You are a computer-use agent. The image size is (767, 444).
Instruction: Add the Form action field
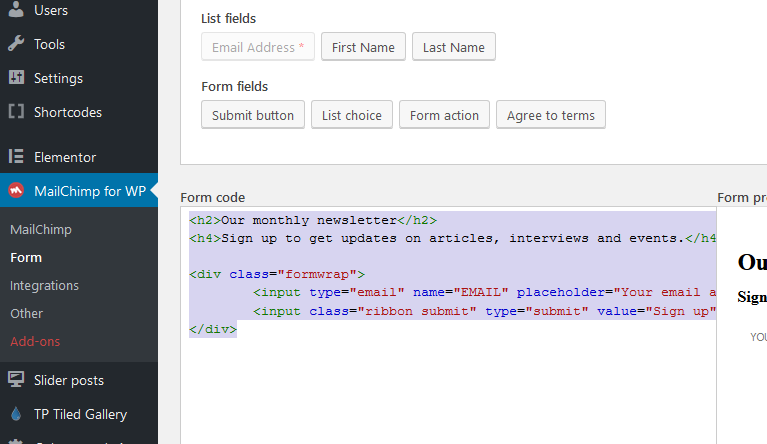[444, 115]
